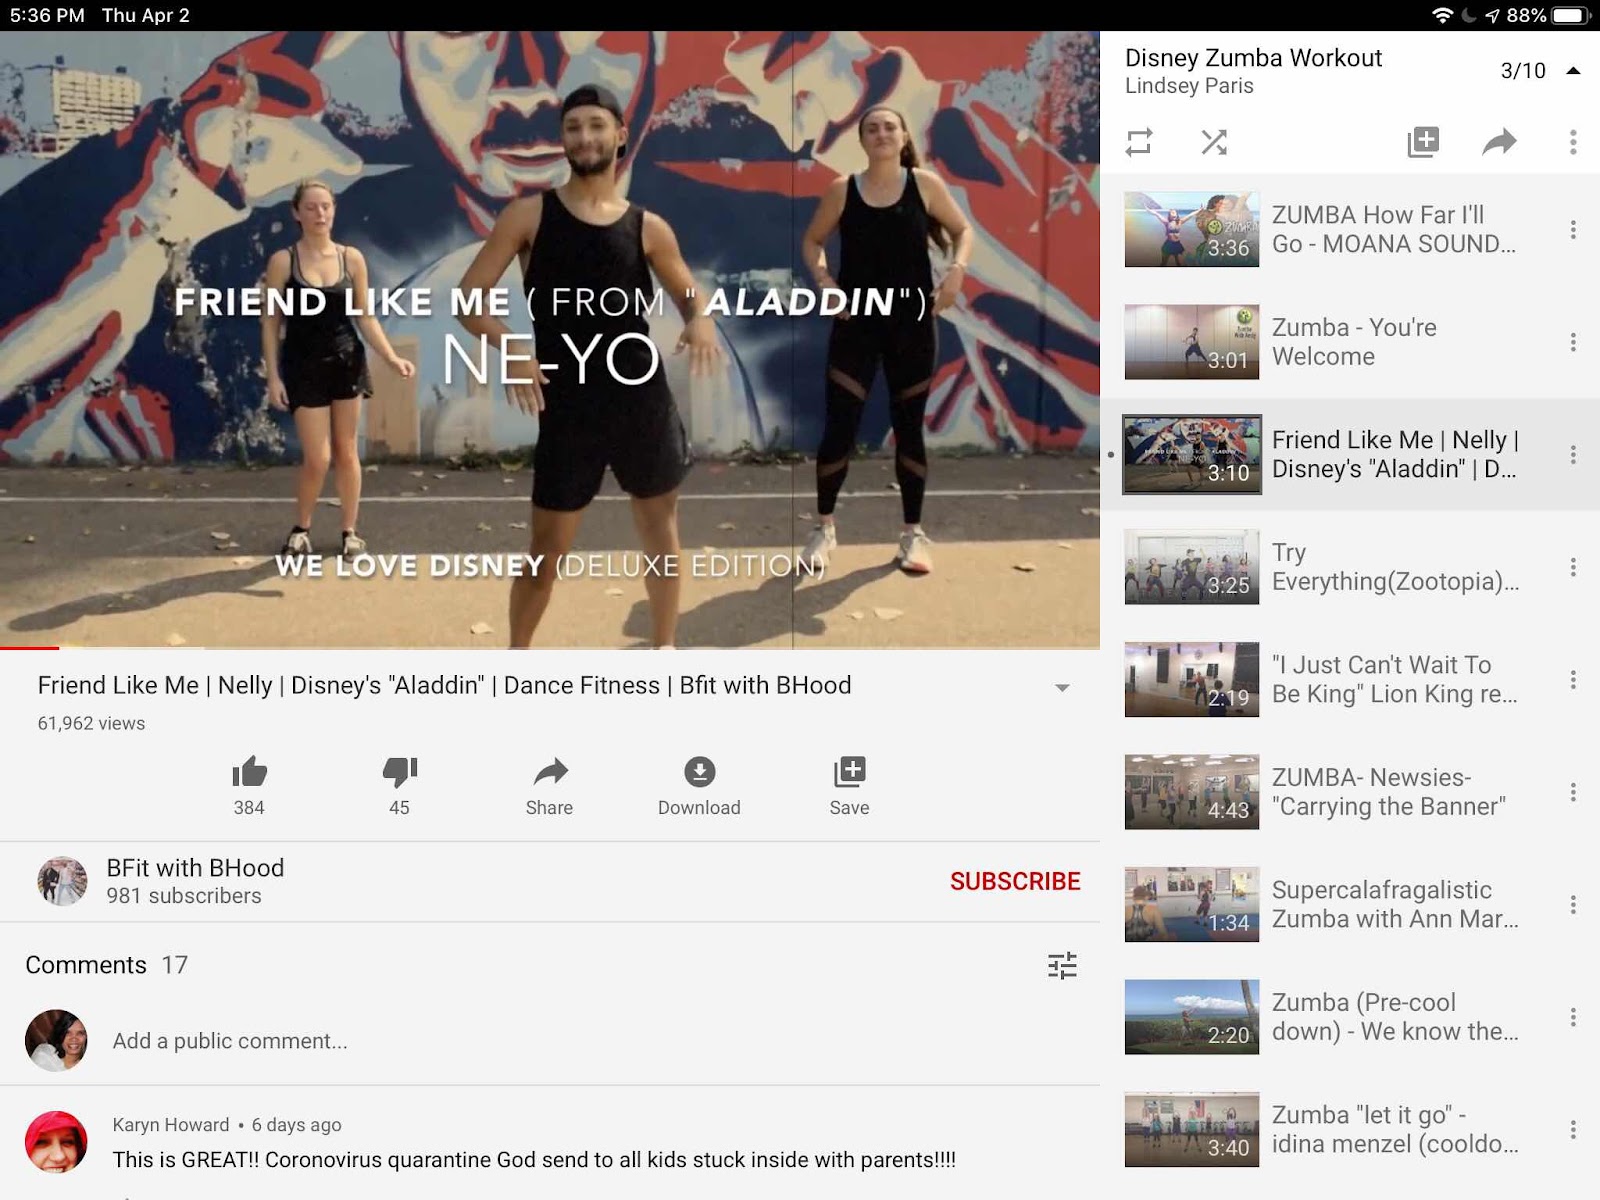Open options for I Just Can't Wait To Be King
Viewport: 1600px width, 1200px height.
coord(1573,680)
